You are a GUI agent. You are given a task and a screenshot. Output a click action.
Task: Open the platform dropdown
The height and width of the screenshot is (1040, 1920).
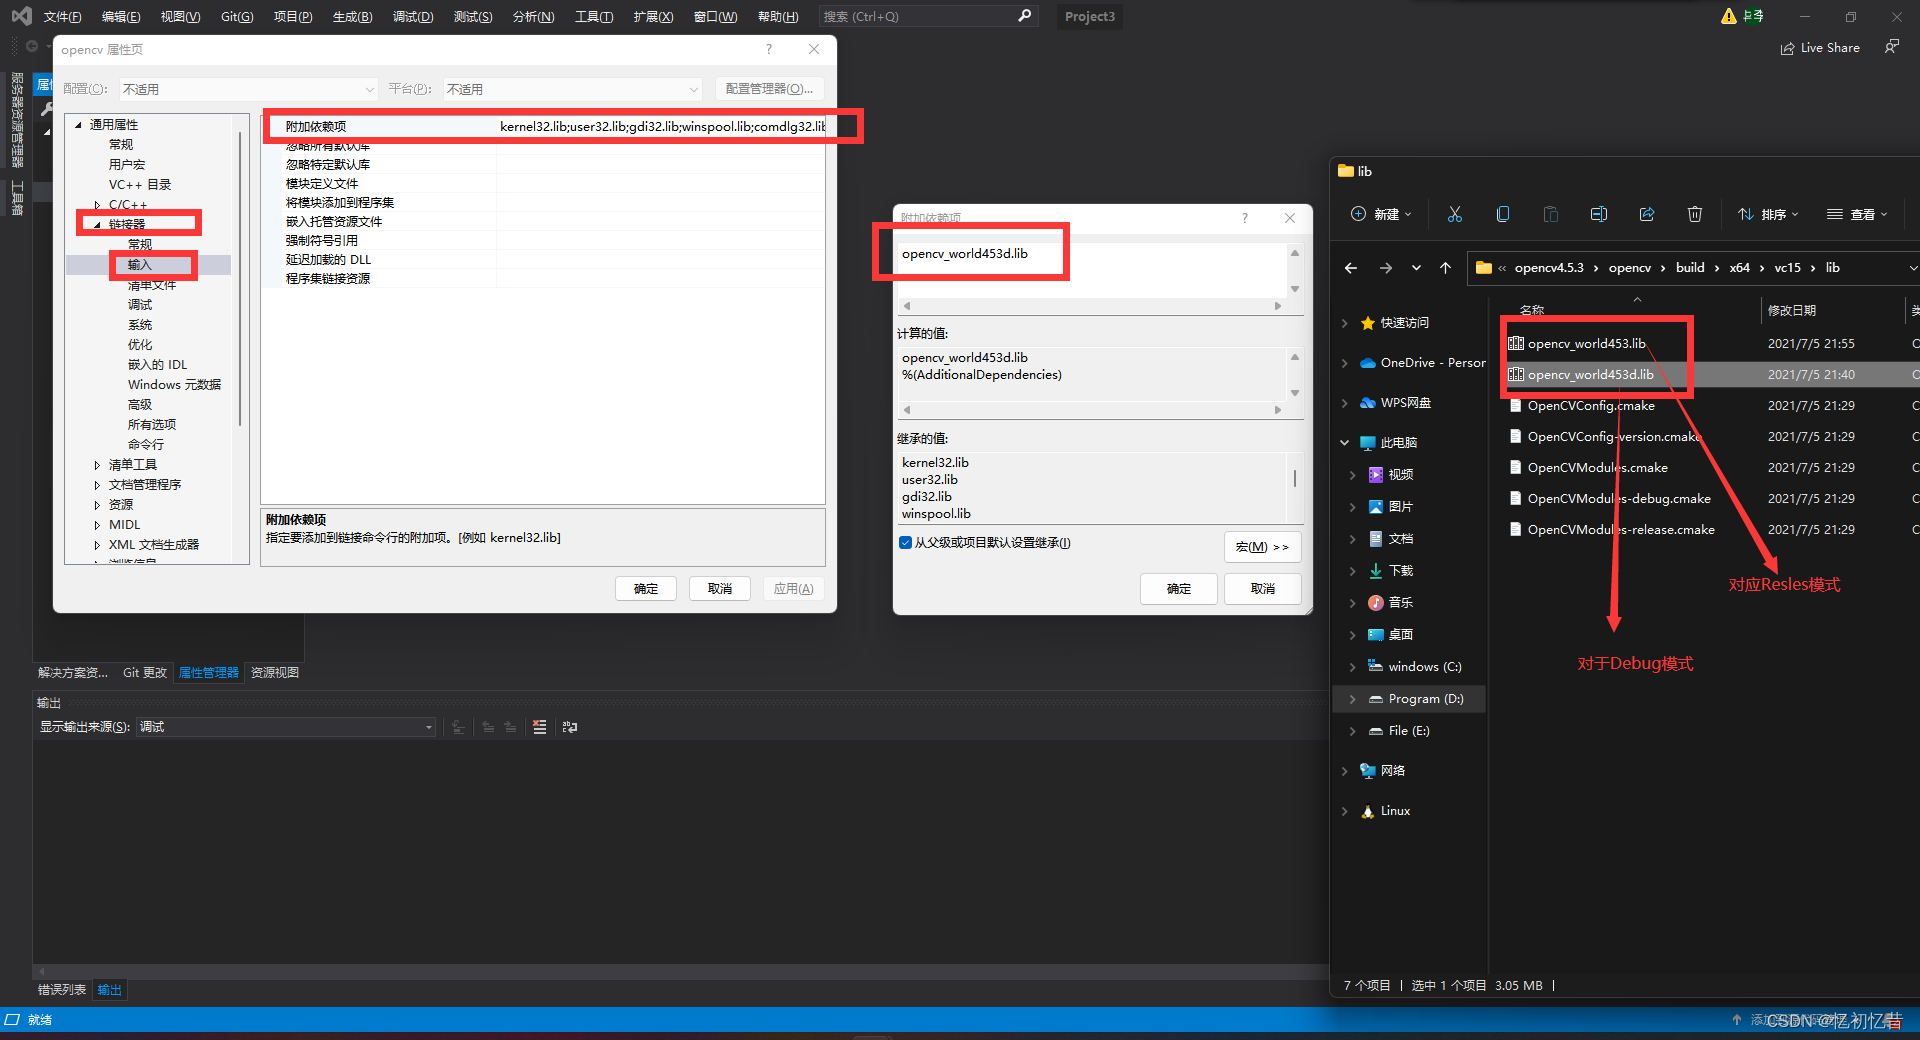tap(572, 89)
